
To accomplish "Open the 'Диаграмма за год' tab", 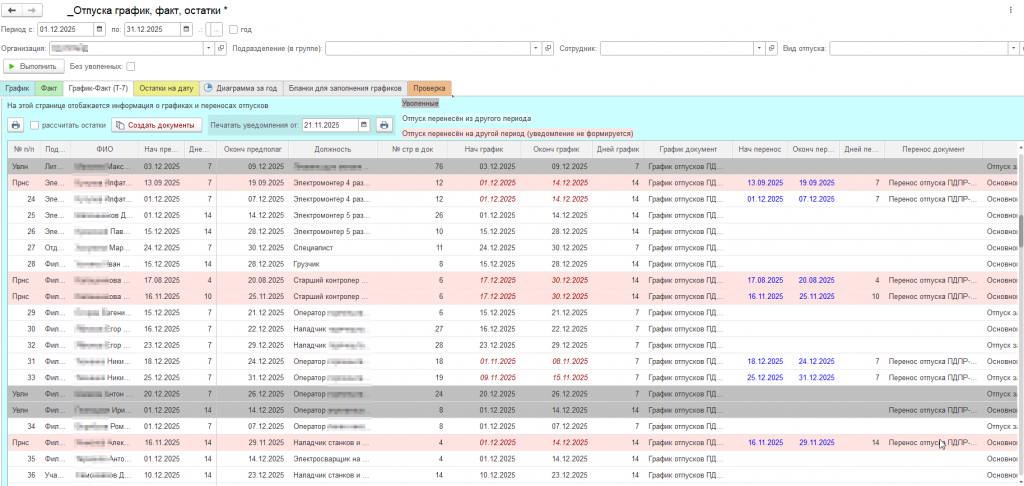I will click(x=241, y=88).
